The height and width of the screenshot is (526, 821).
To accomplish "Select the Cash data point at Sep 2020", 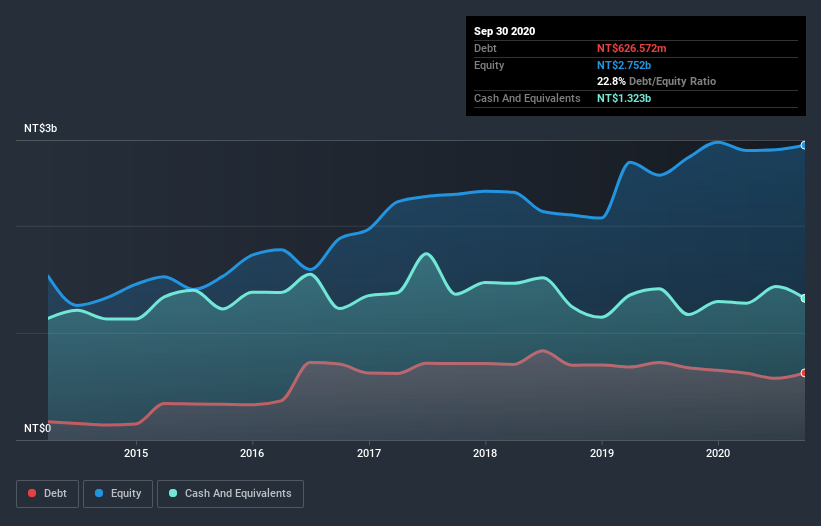I will [x=804, y=298].
